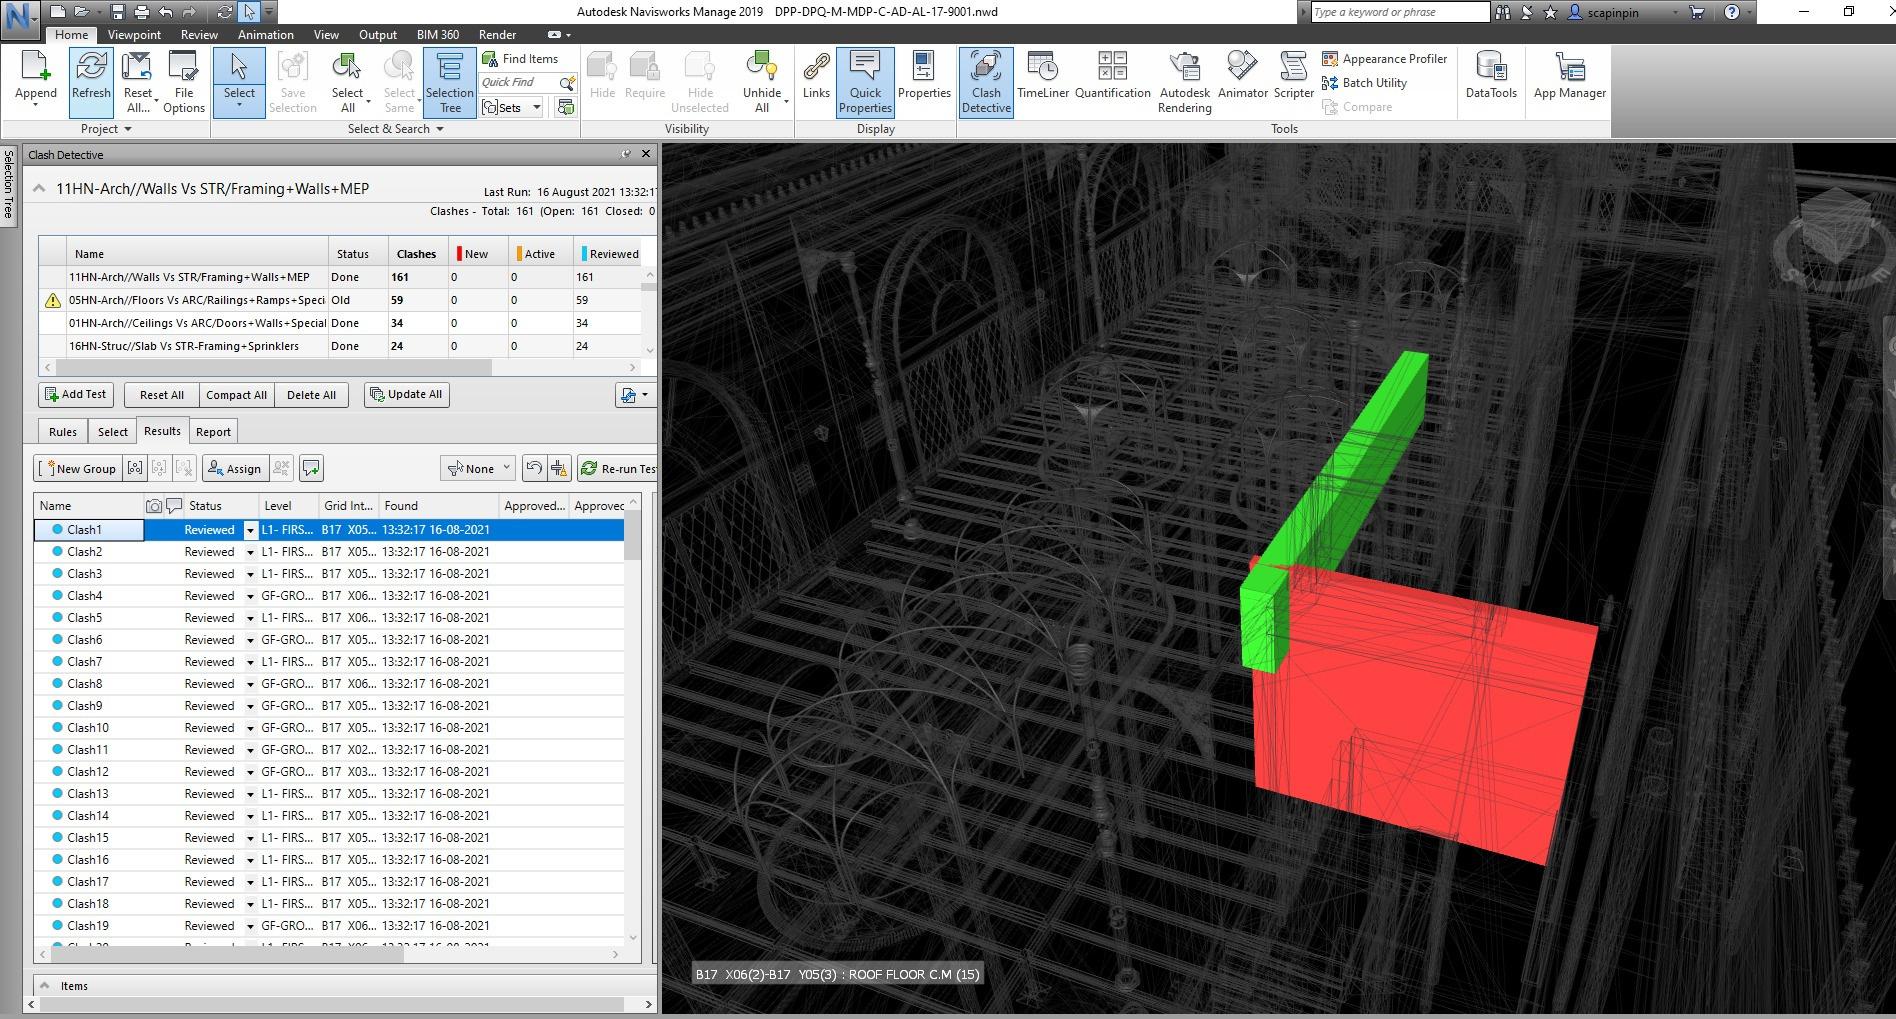Click the Autodesk App Store cart icon
Viewport: 1896px width, 1019px height.
click(1697, 12)
